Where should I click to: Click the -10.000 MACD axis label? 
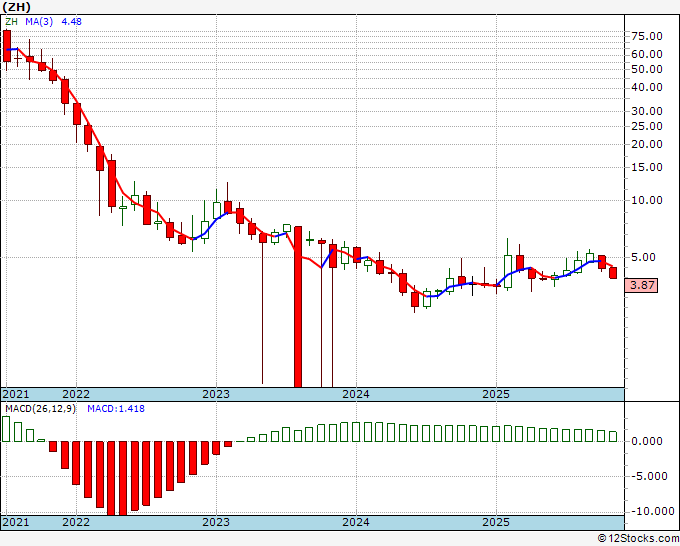click(650, 511)
